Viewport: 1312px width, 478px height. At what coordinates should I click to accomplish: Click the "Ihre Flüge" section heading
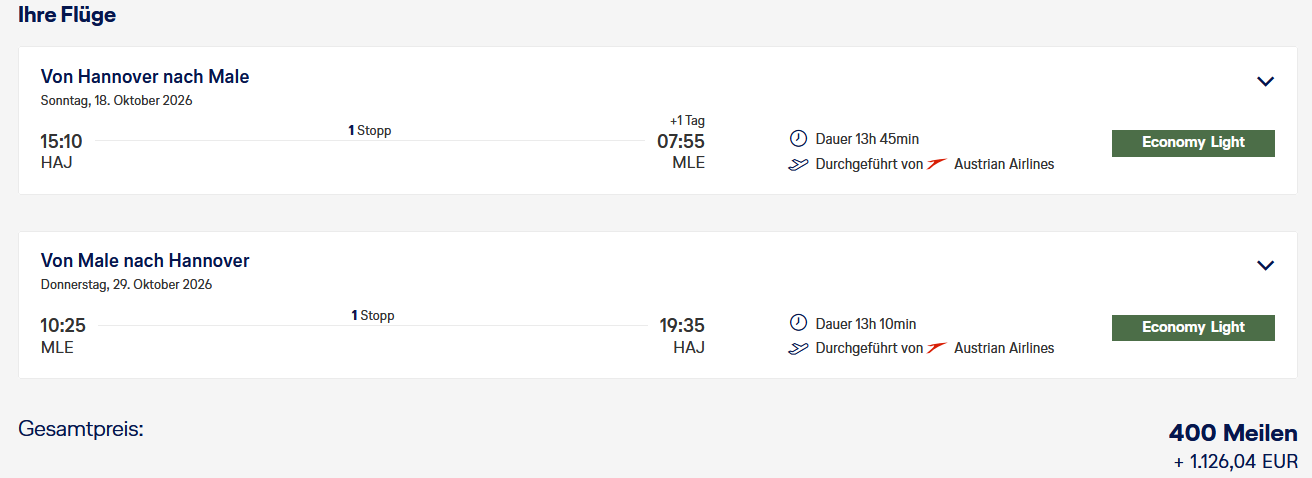(x=67, y=15)
